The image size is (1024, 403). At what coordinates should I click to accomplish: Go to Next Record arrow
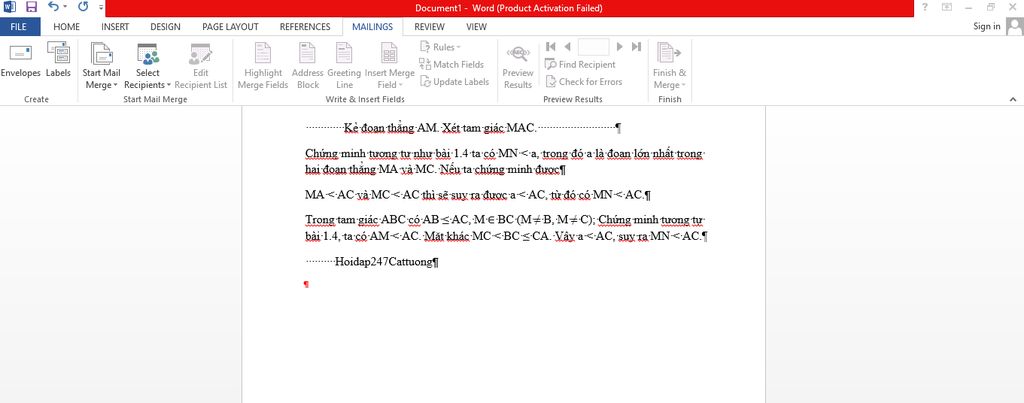(x=619, y=46)
